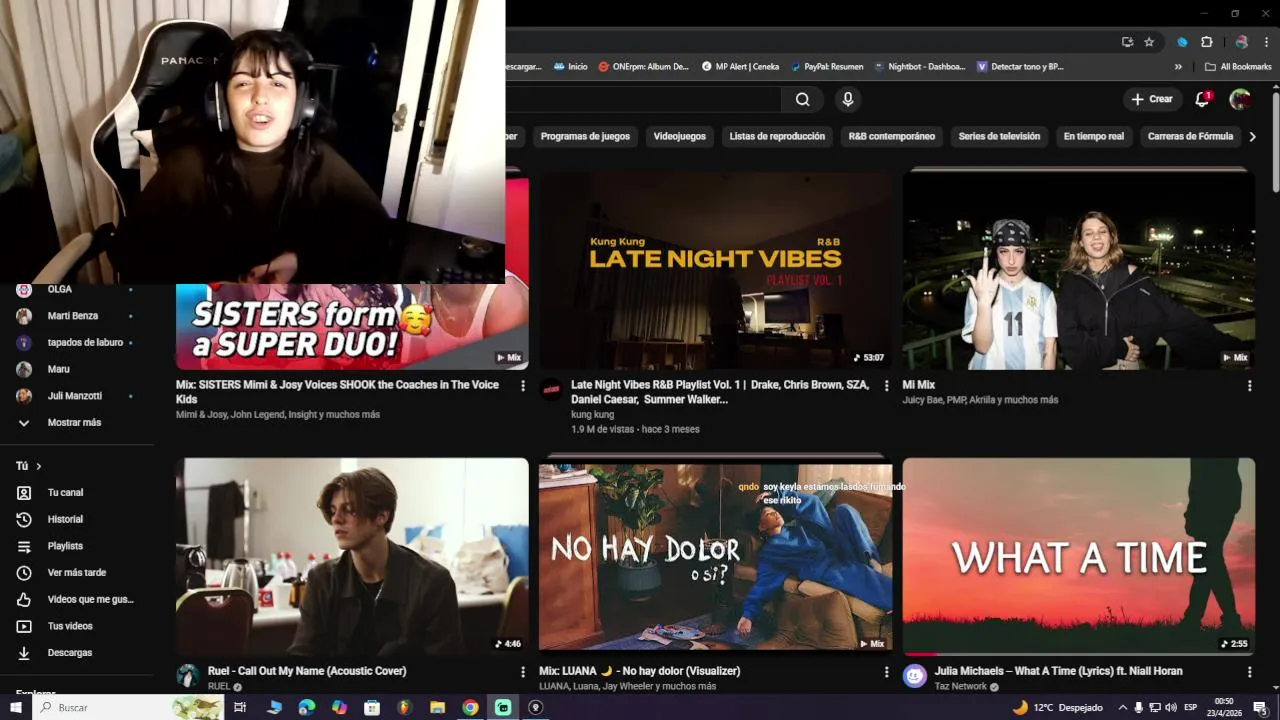1280x720 pixels.
Task: Open the Nightbot Dashboard bookmark
Action: coord(920,67)
